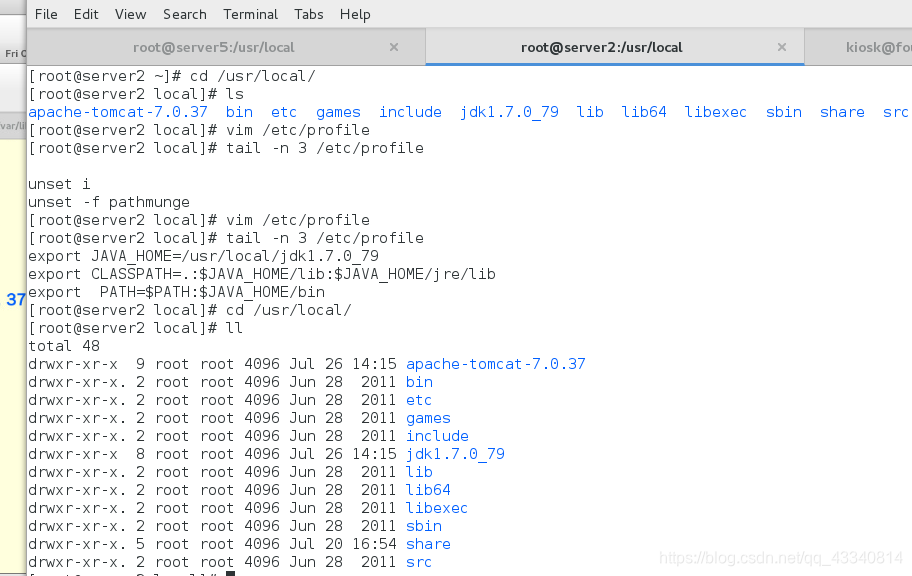This screenshot has height=576, width=912.
Task: Click jdk1.7.0_79 in the ll listing
Action: tap(455, 454)
